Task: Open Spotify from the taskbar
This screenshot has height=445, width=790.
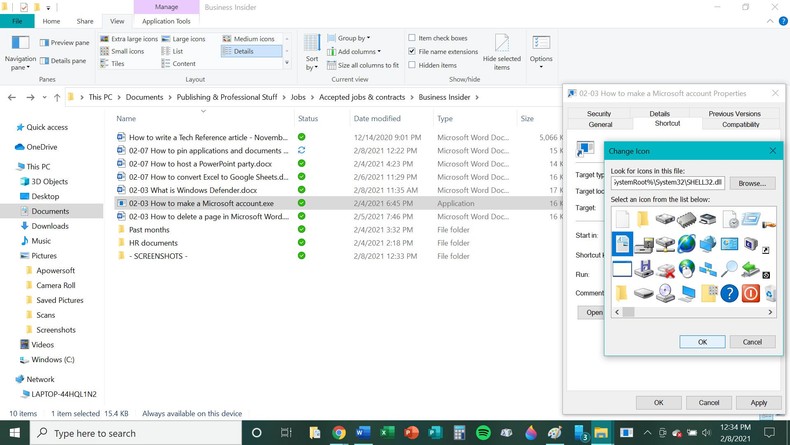Action: pyautogui.click(x=483, y=433)
